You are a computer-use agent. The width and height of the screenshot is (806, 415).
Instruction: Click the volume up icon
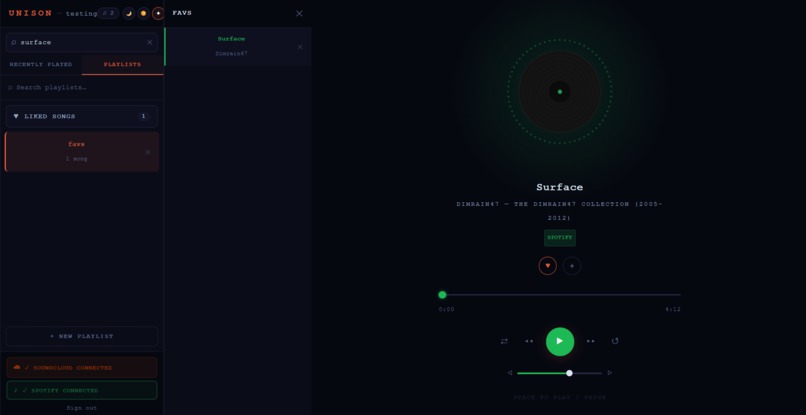(x=610, y=373)
